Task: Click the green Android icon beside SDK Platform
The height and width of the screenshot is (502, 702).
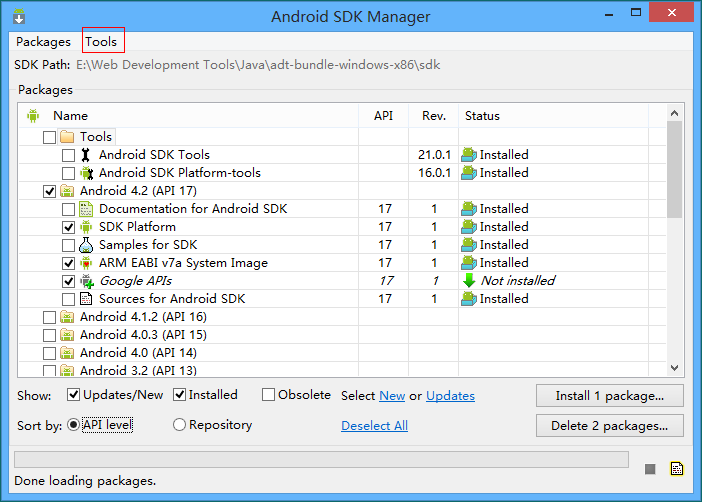Action: [x=86, y=227]
